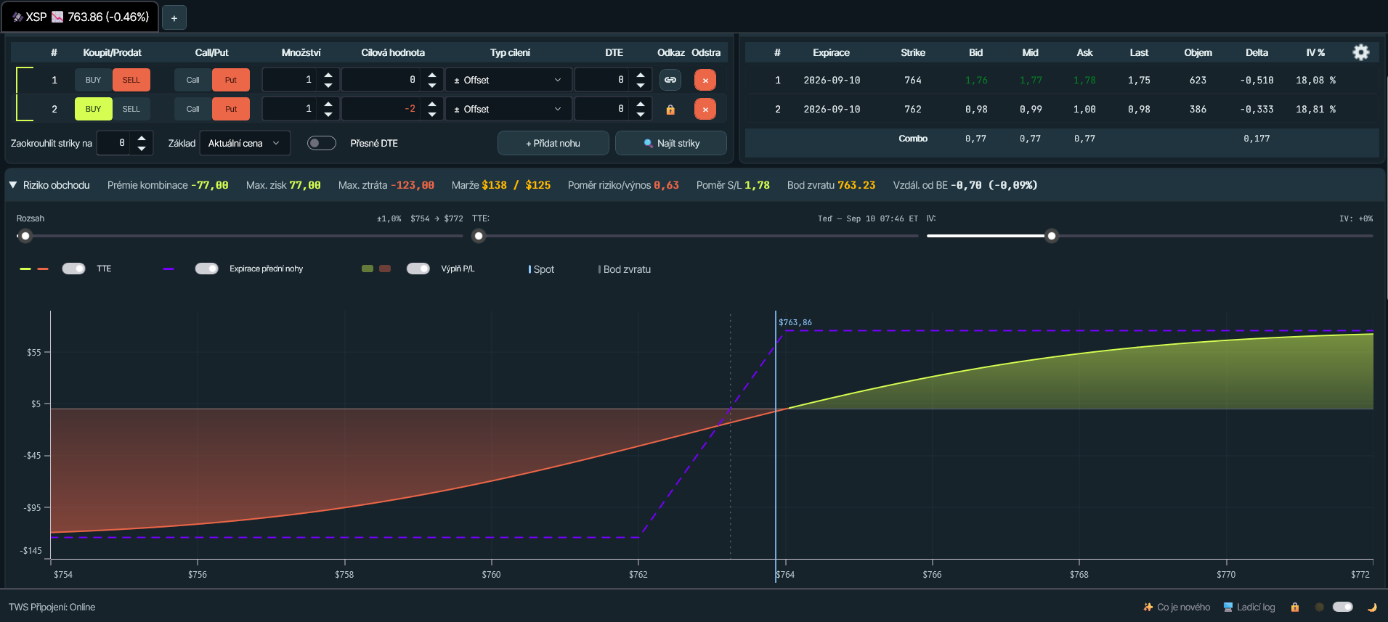Toggle Expirace přední nohy line switch

click(207, 269)
